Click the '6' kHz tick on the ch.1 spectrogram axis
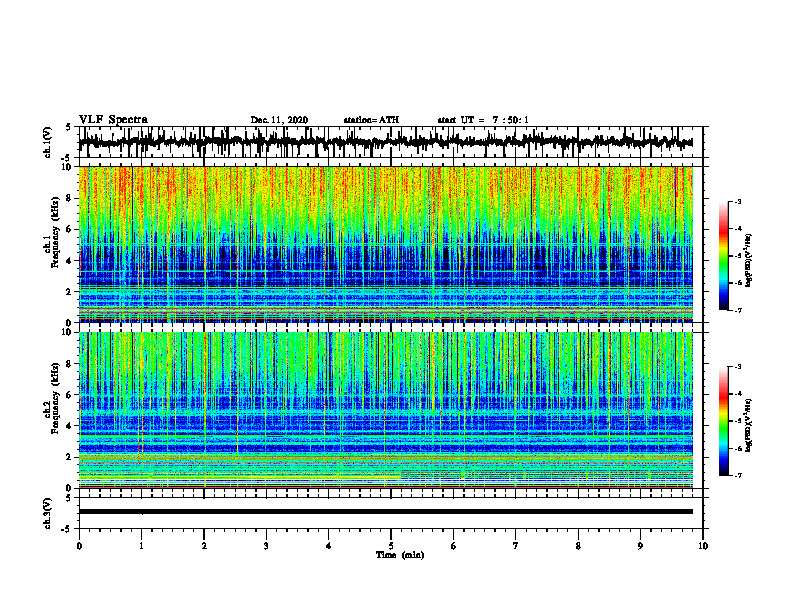This screenshot has height=612, width=792. tap(70, 230)
